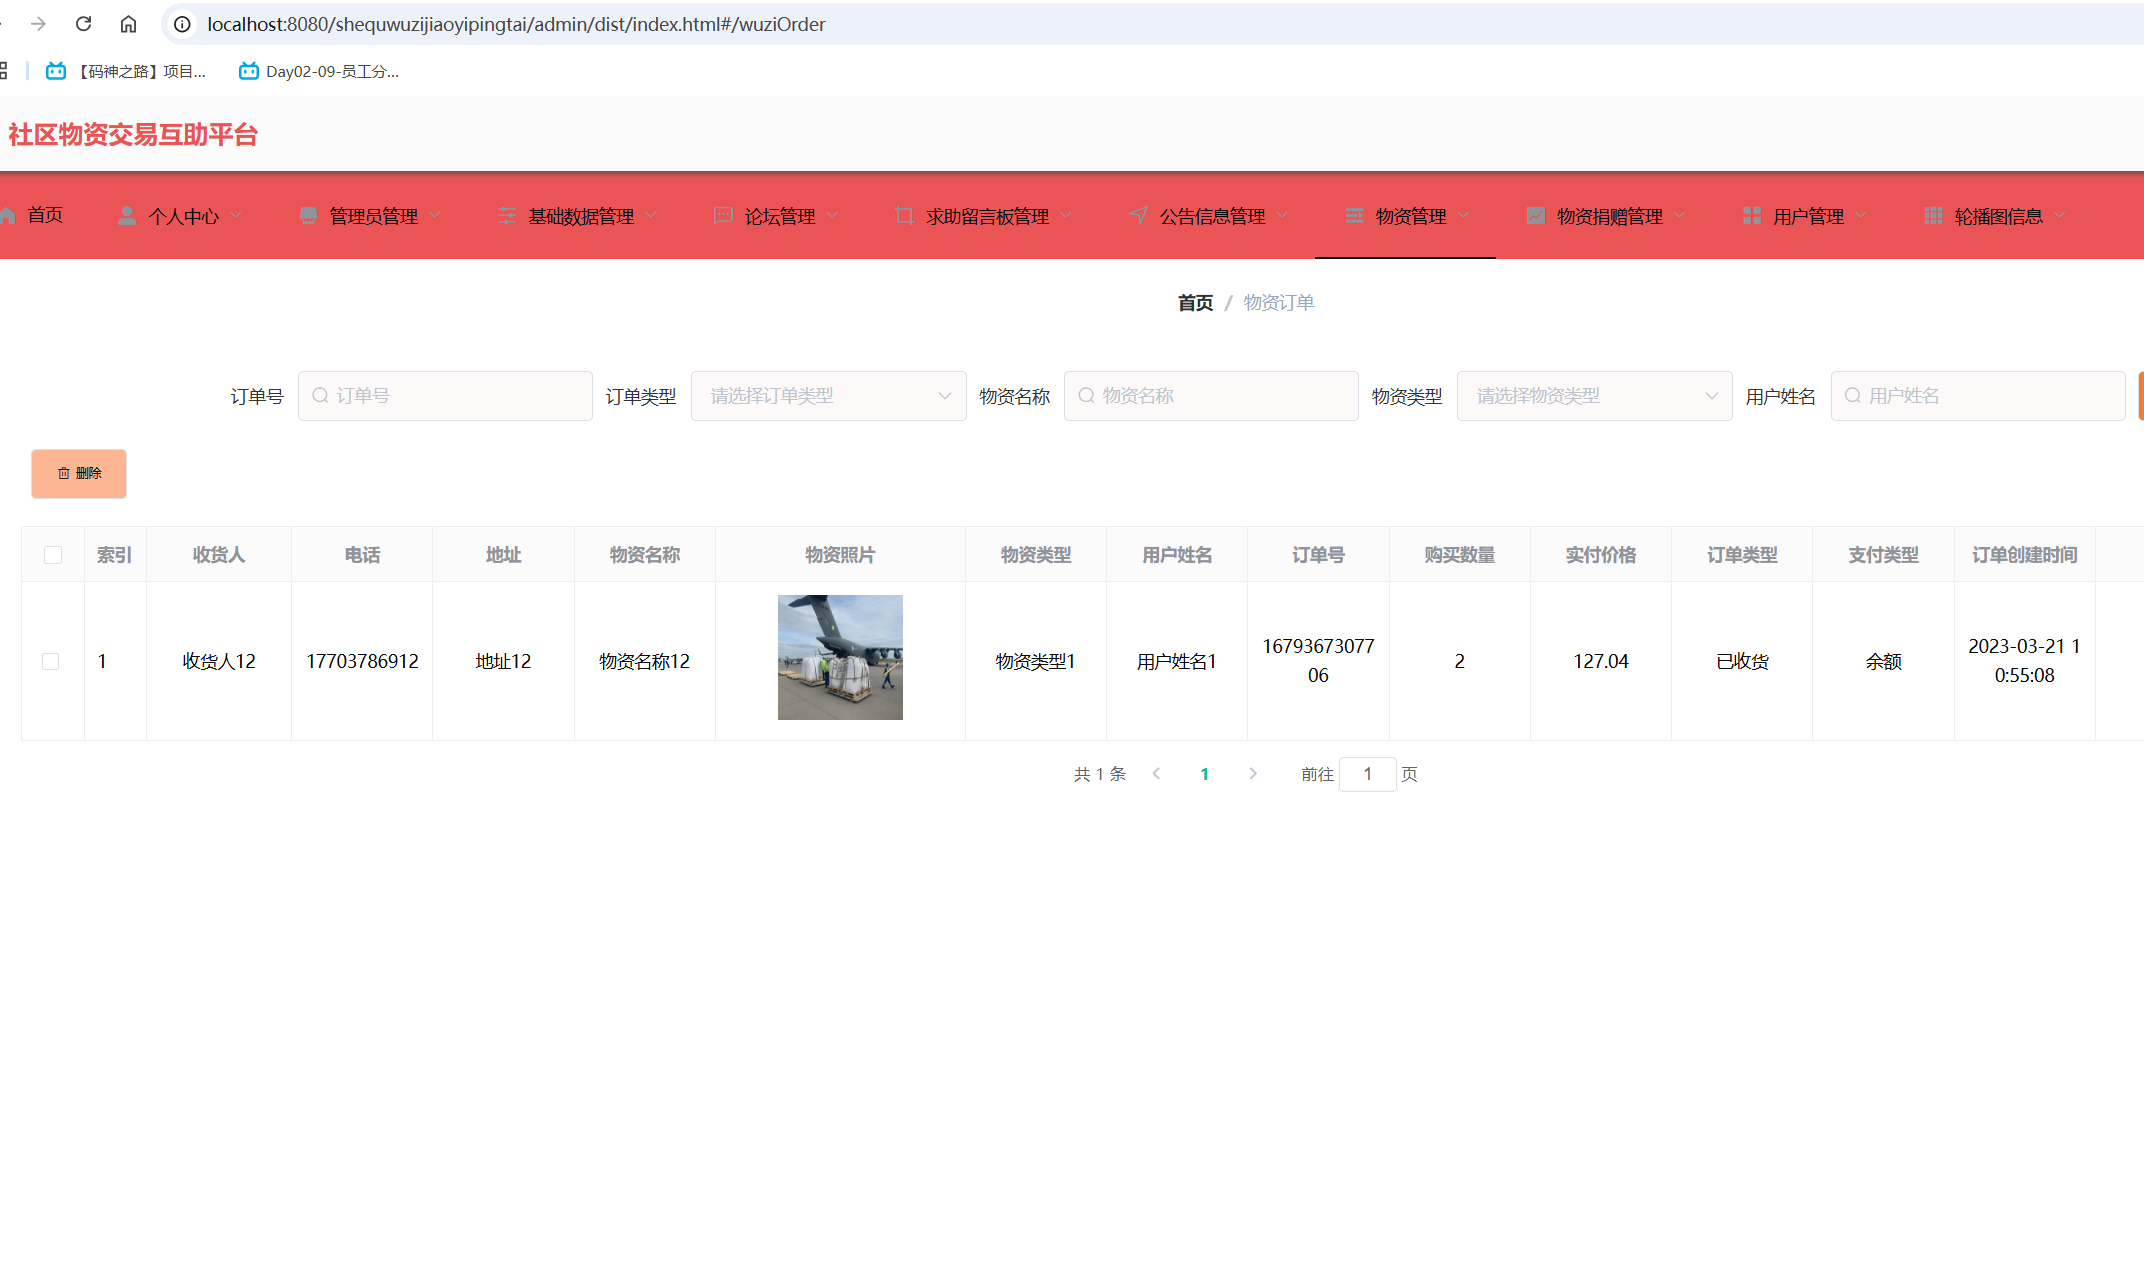2144x1264 pixels.
Task: Click the 公告信息管理 paper plane icon
Action: pyautogui.click(x=1138, y=216)
